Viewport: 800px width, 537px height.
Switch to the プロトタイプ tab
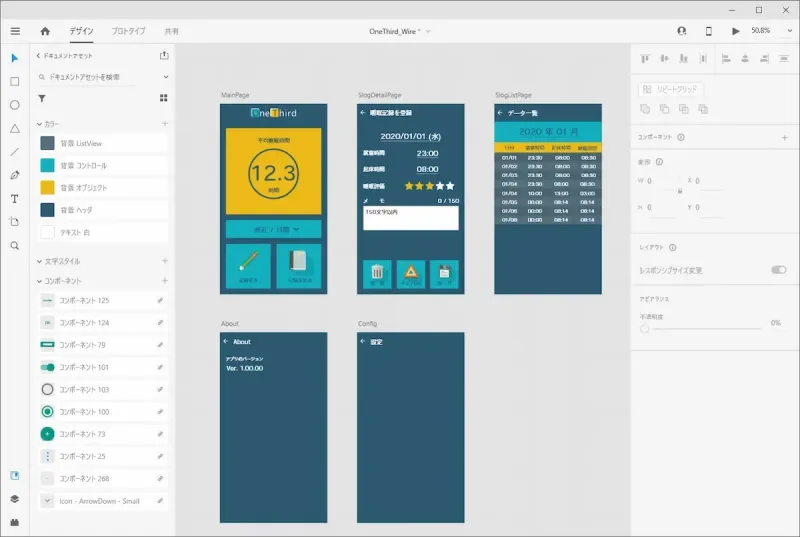click(129, 31)
